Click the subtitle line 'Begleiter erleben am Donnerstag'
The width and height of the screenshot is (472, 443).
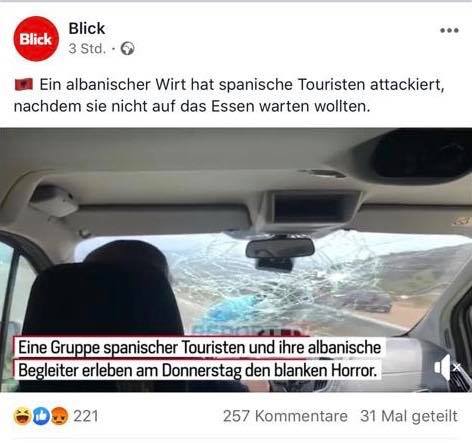tap(197, 370)
